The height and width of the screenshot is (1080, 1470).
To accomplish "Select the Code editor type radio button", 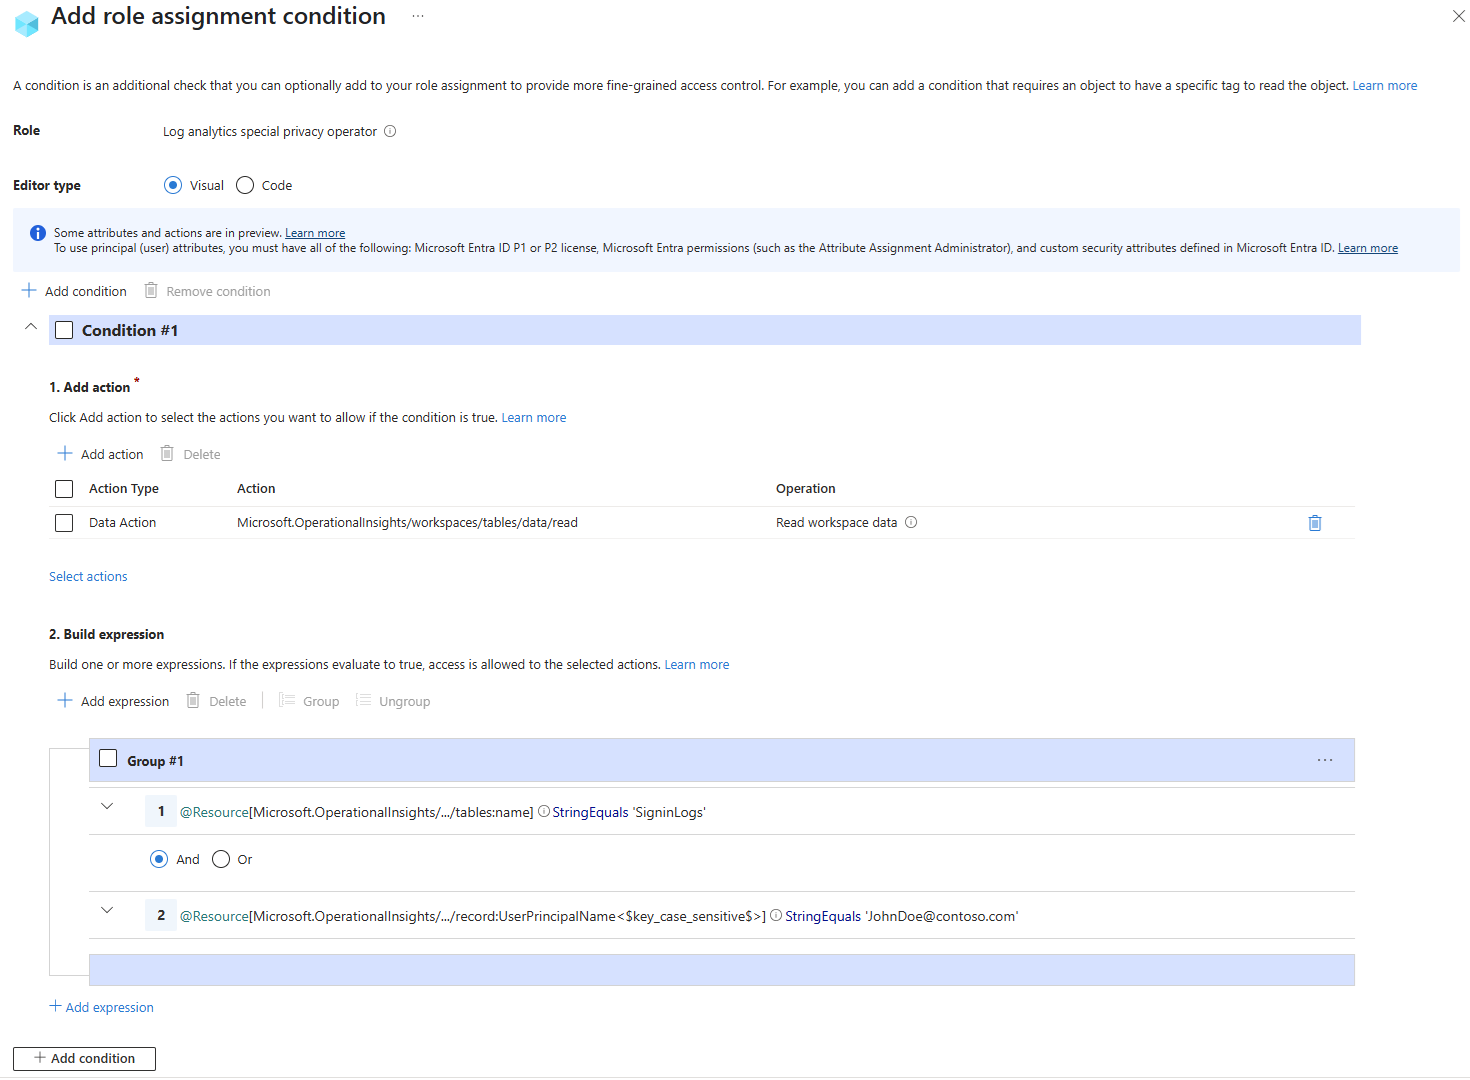I will click(245, 185).
